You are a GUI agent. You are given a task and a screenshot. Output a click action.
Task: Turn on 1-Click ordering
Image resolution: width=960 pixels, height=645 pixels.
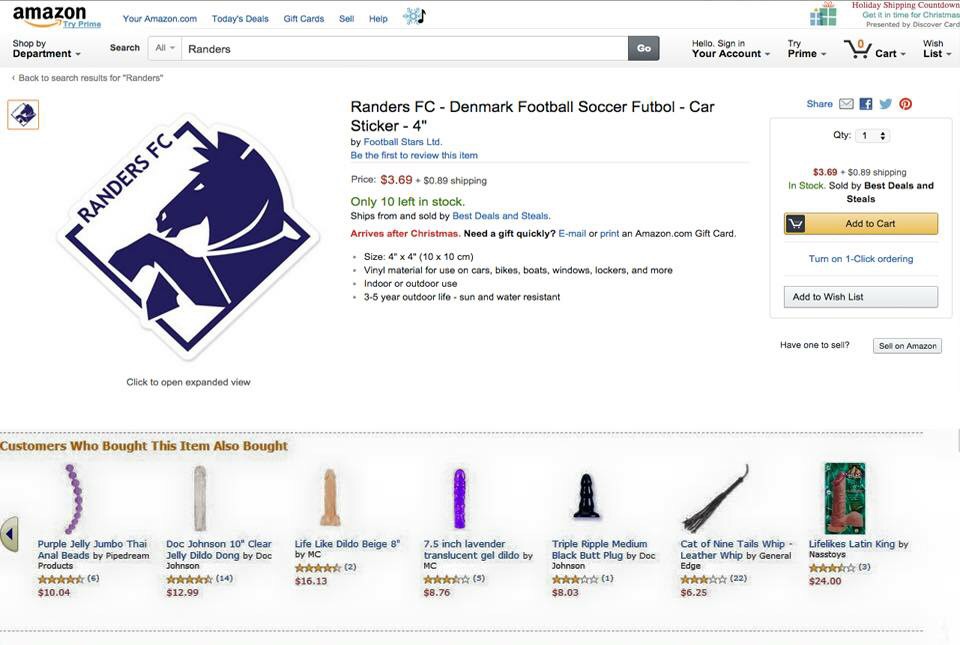click(860, 259)
